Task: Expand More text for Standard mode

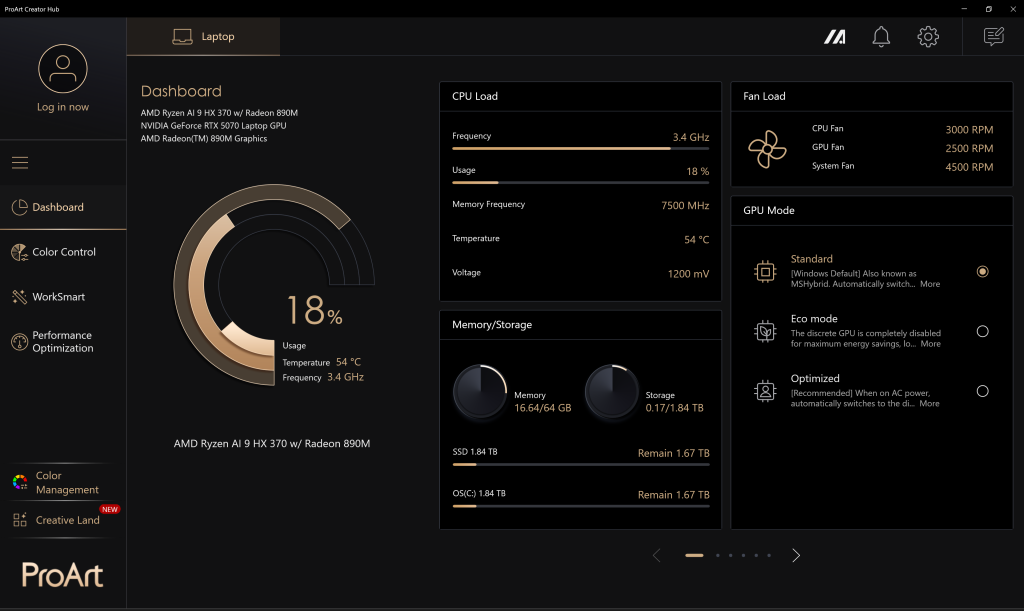Action: click(x=930, y=284)
